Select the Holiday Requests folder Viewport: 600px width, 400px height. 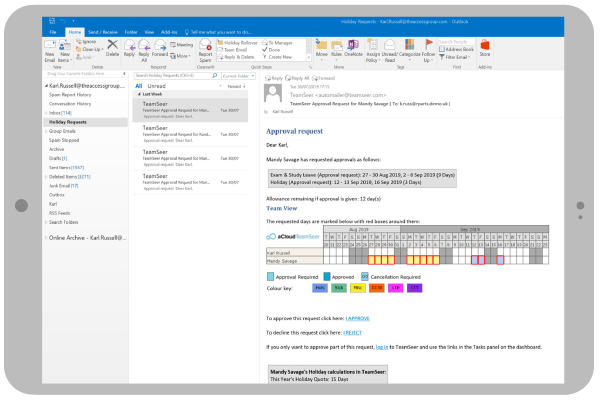click(85, 122)
